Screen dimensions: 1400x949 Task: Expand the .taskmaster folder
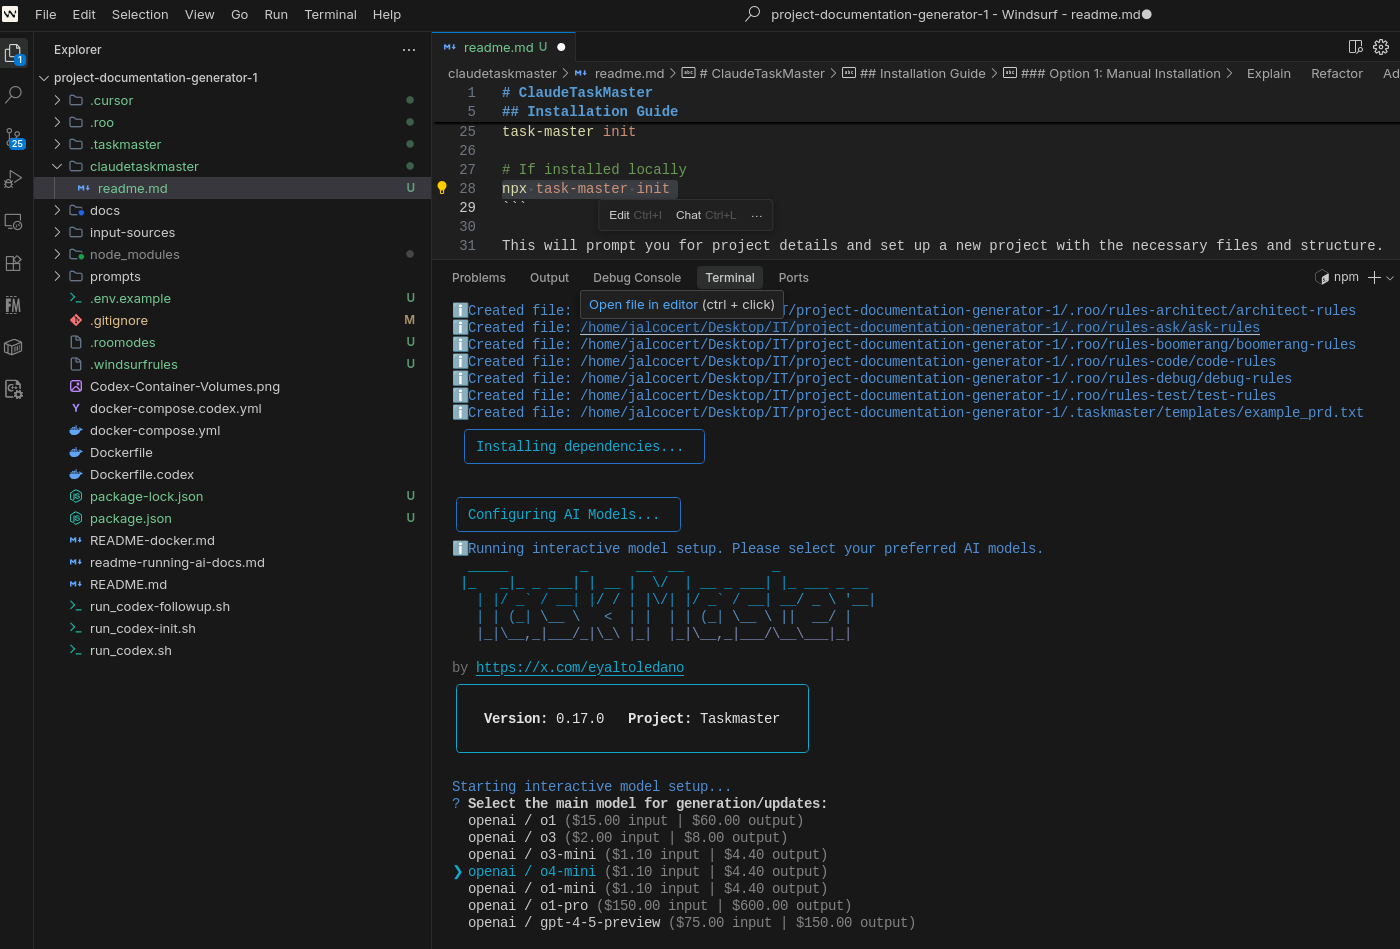57,144
